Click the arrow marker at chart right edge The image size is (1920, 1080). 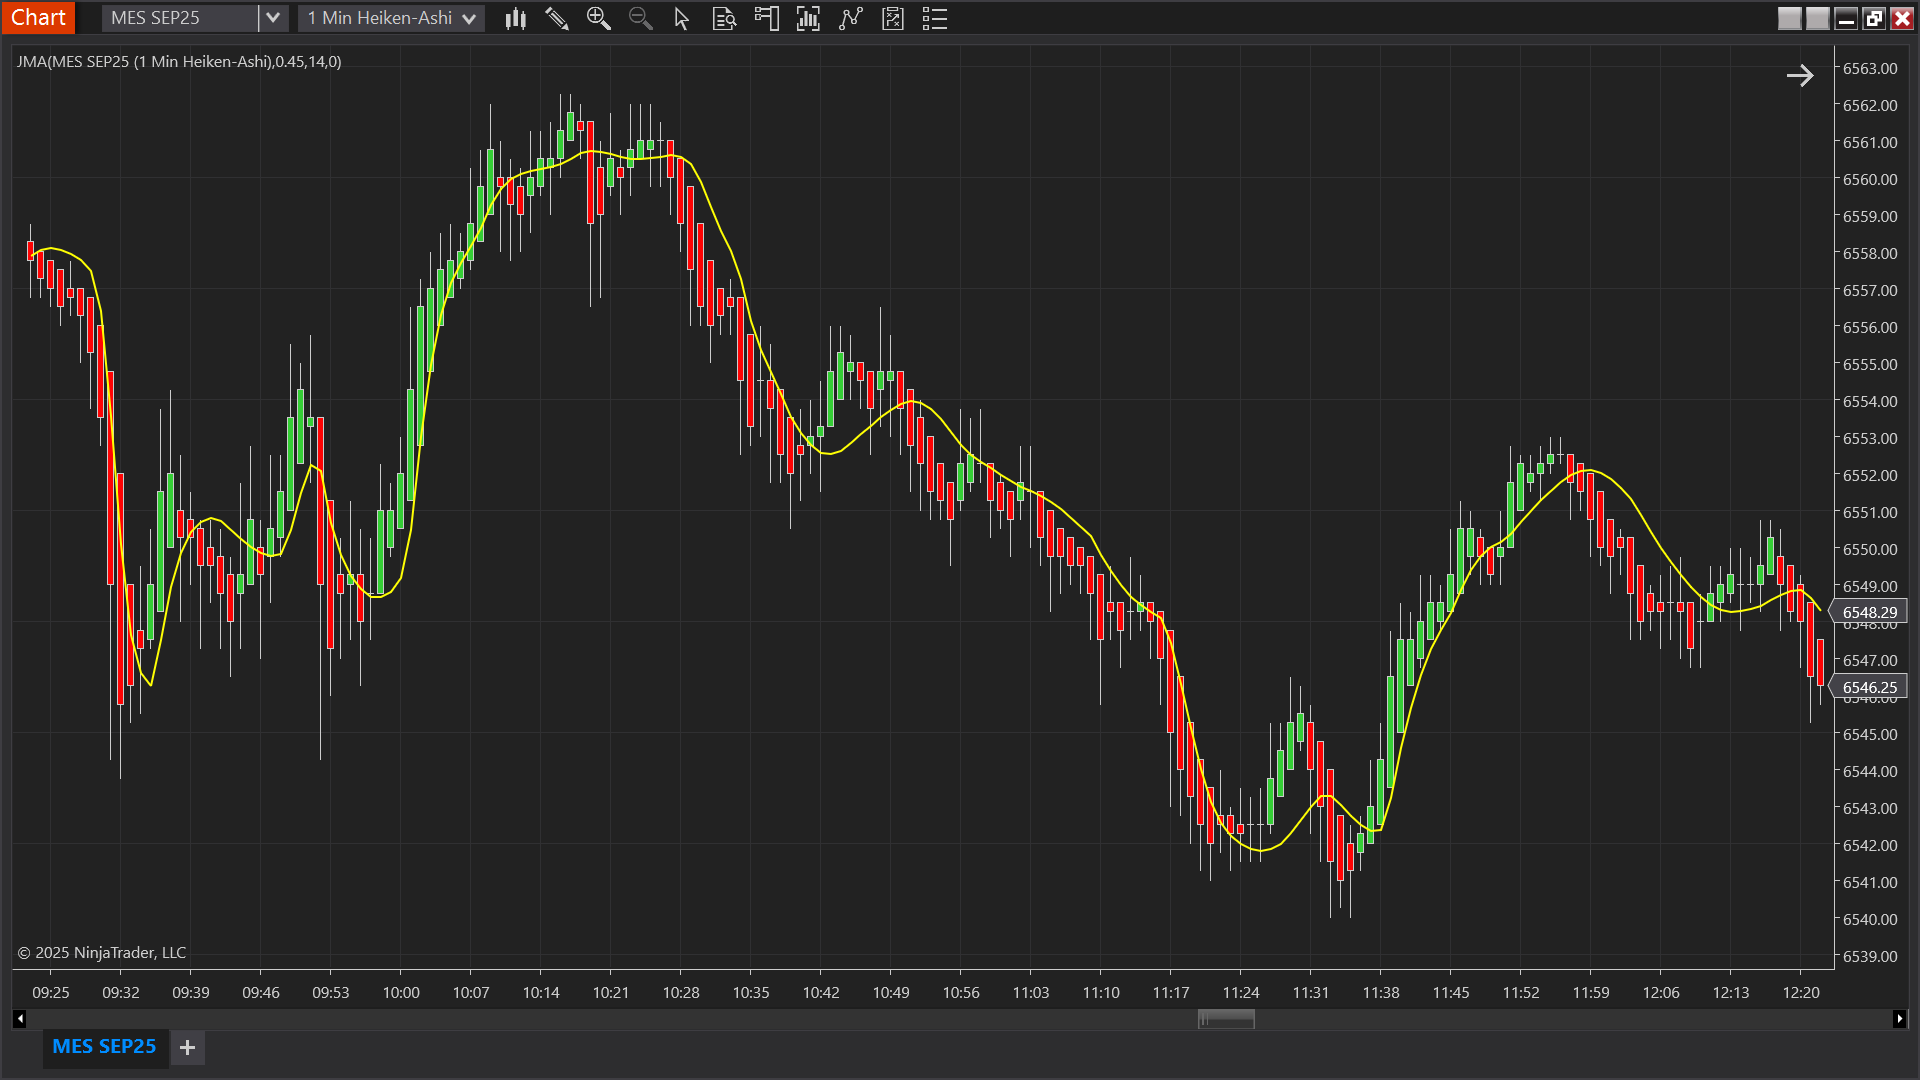tap(1800, 75)
